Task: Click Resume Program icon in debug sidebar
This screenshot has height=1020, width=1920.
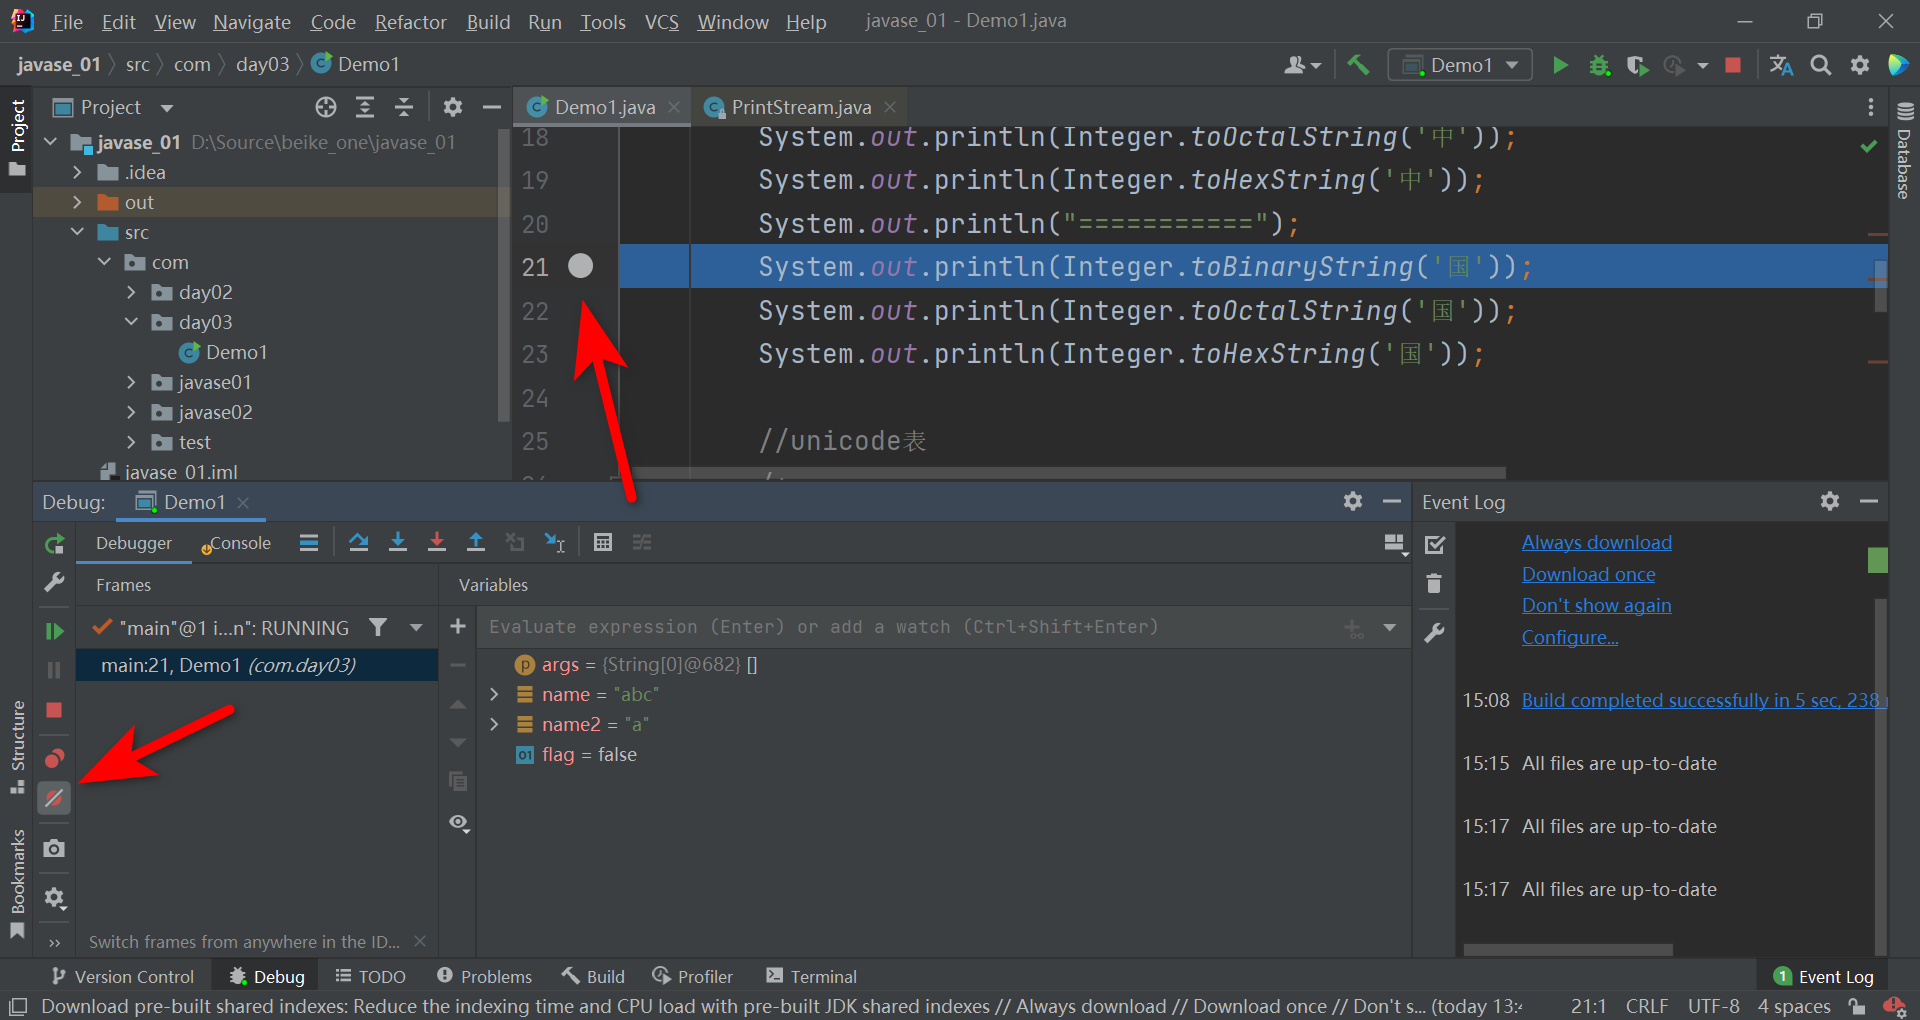Action: click(54, 631)
